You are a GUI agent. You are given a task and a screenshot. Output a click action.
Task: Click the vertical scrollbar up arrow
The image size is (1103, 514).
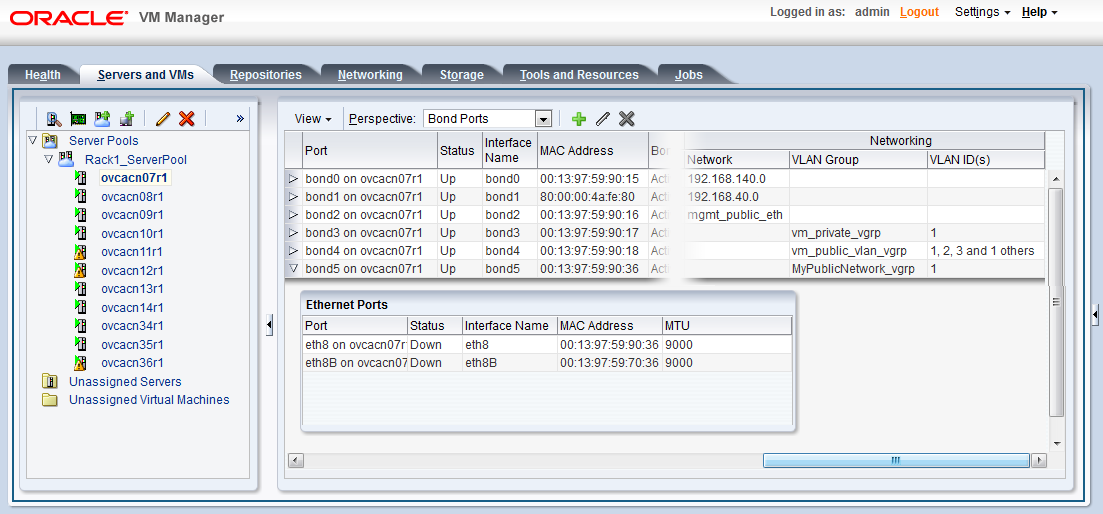tap(1056, 179)
